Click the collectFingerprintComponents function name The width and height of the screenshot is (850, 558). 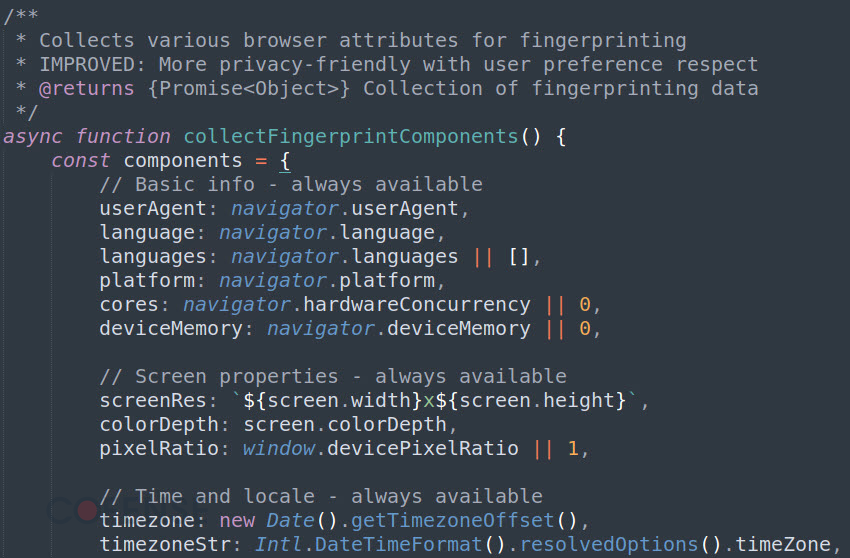(x=351, y=137)
